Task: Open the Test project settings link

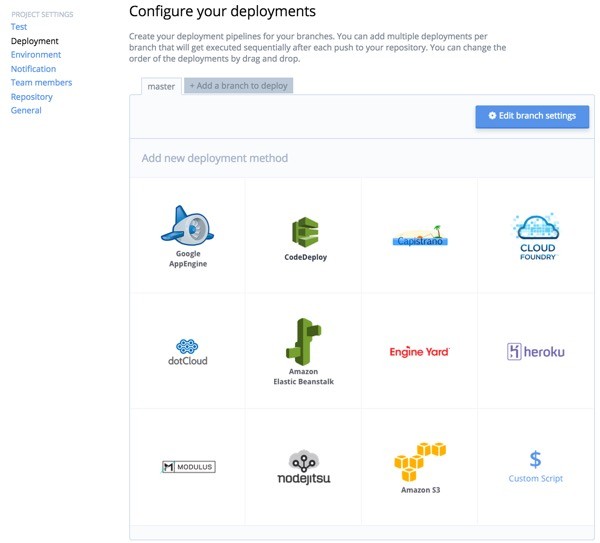Action: tap(19, 27)
